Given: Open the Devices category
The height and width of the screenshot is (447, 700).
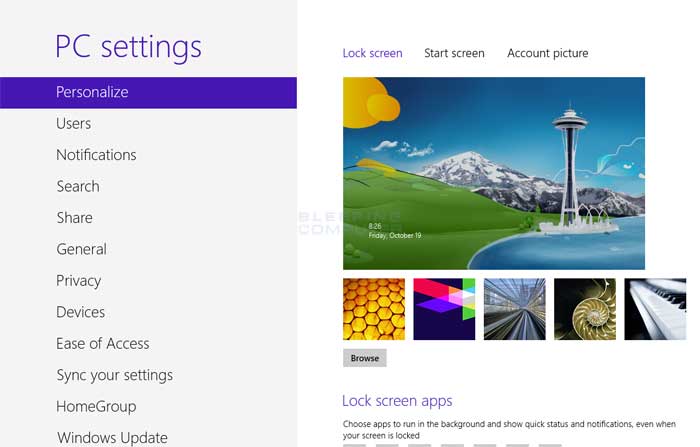Looking at the screenshot, I should (80, 312).
